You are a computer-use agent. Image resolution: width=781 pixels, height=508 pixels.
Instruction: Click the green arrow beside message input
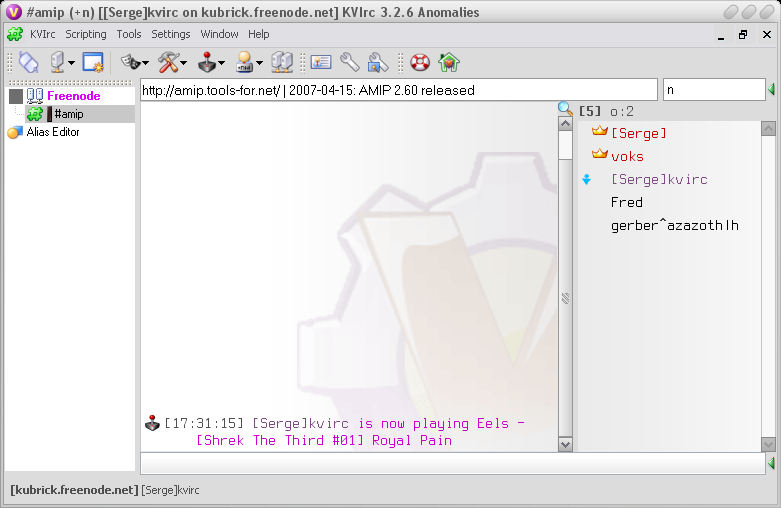pos(772,463)
